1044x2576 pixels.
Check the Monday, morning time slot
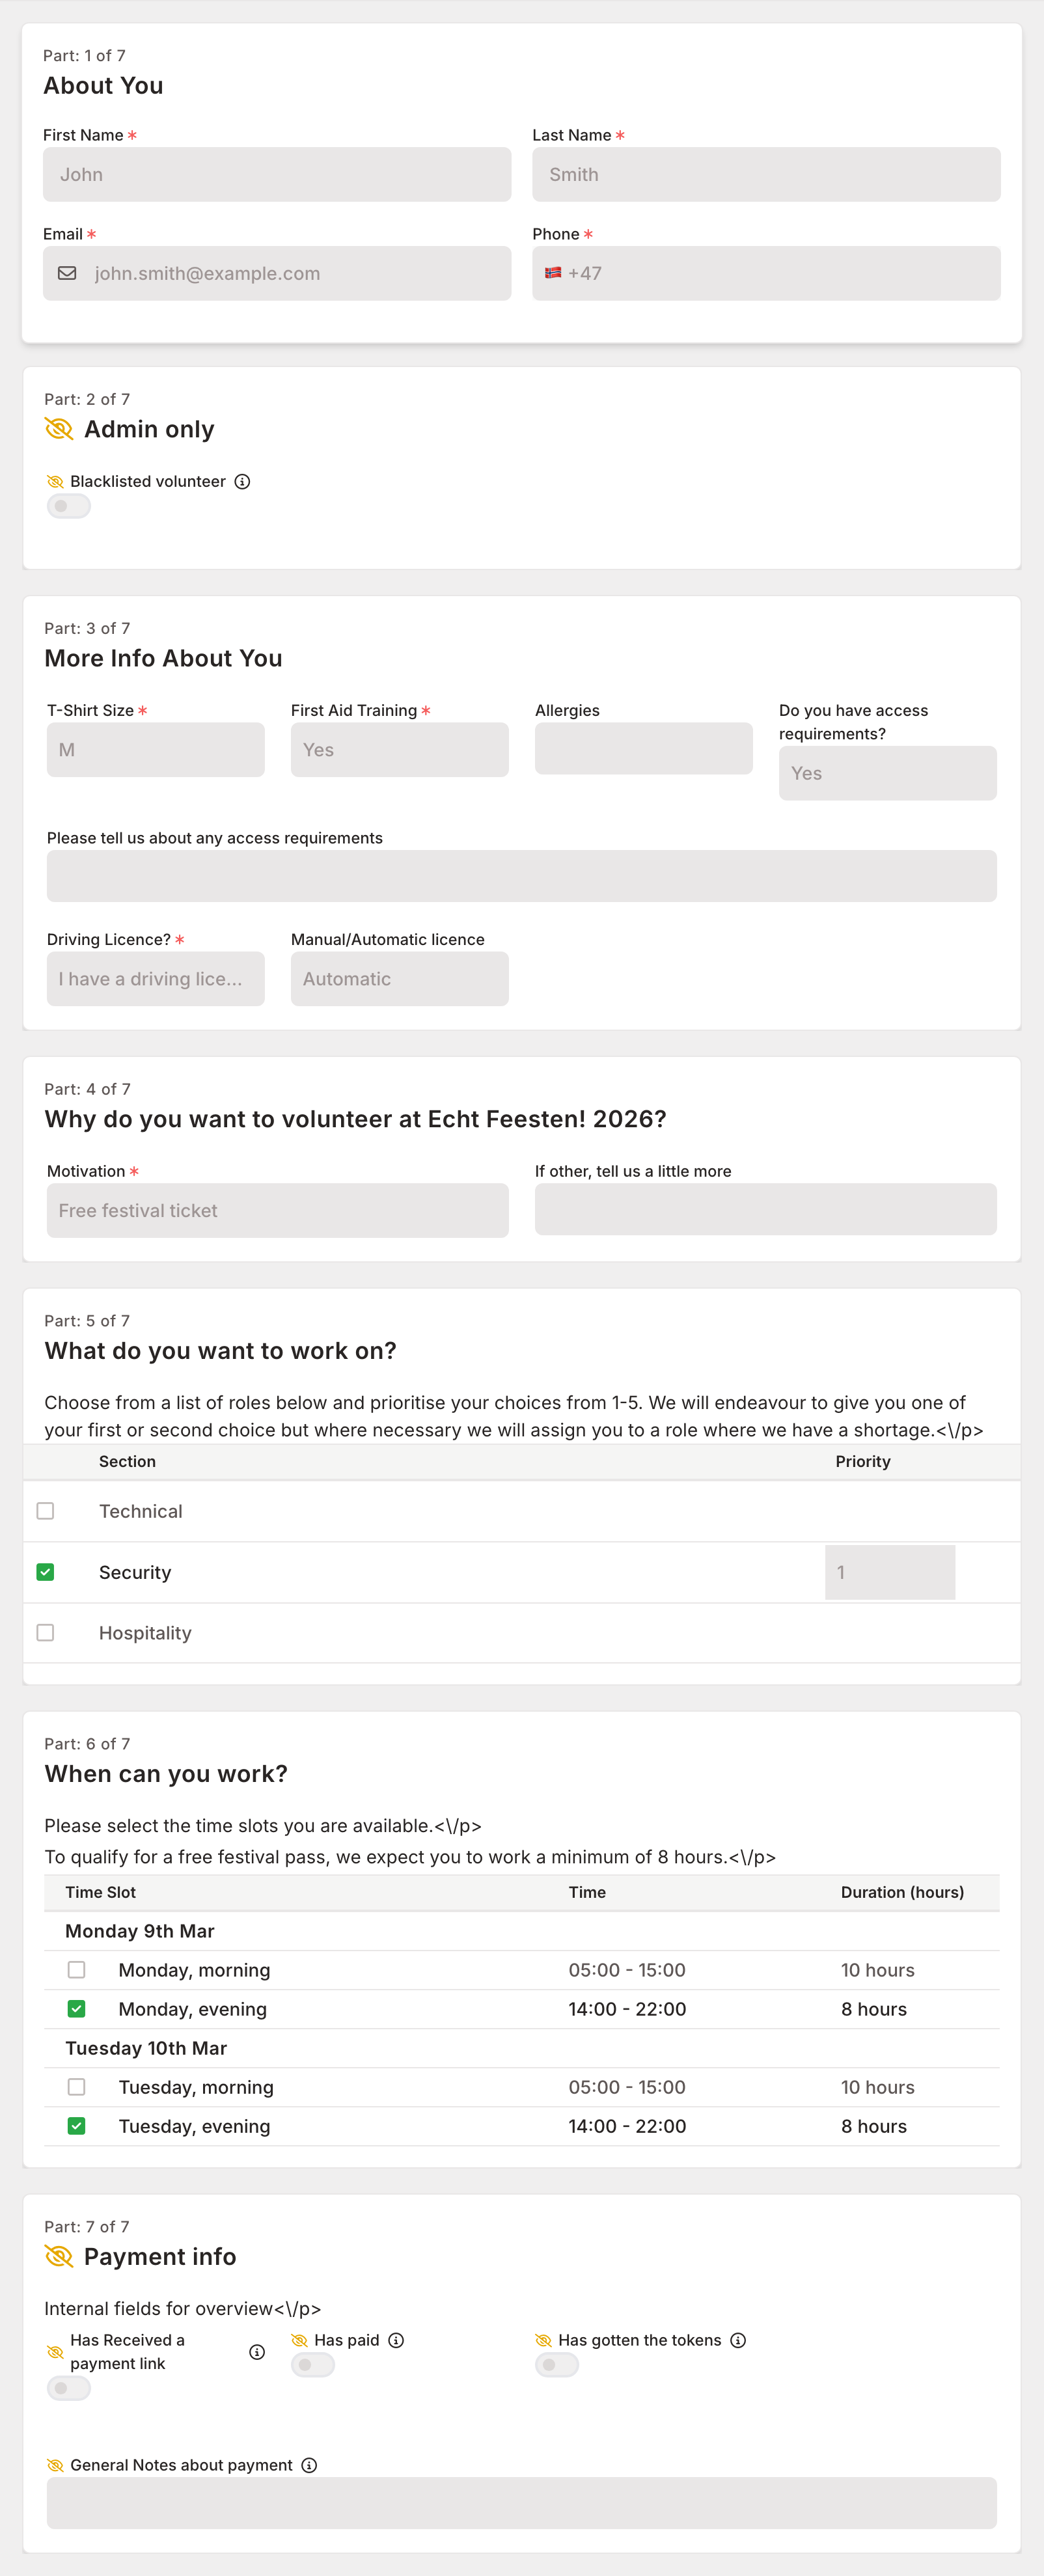coord(76,1970)
